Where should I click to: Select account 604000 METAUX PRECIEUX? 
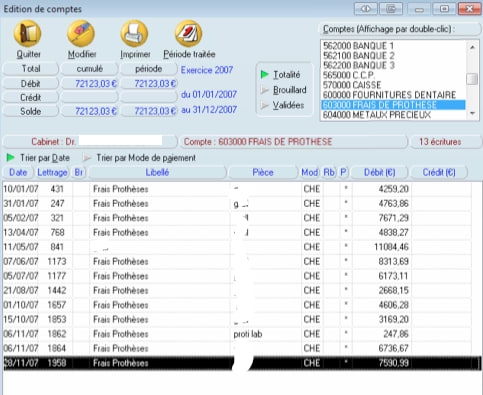(x=394, y=115)
